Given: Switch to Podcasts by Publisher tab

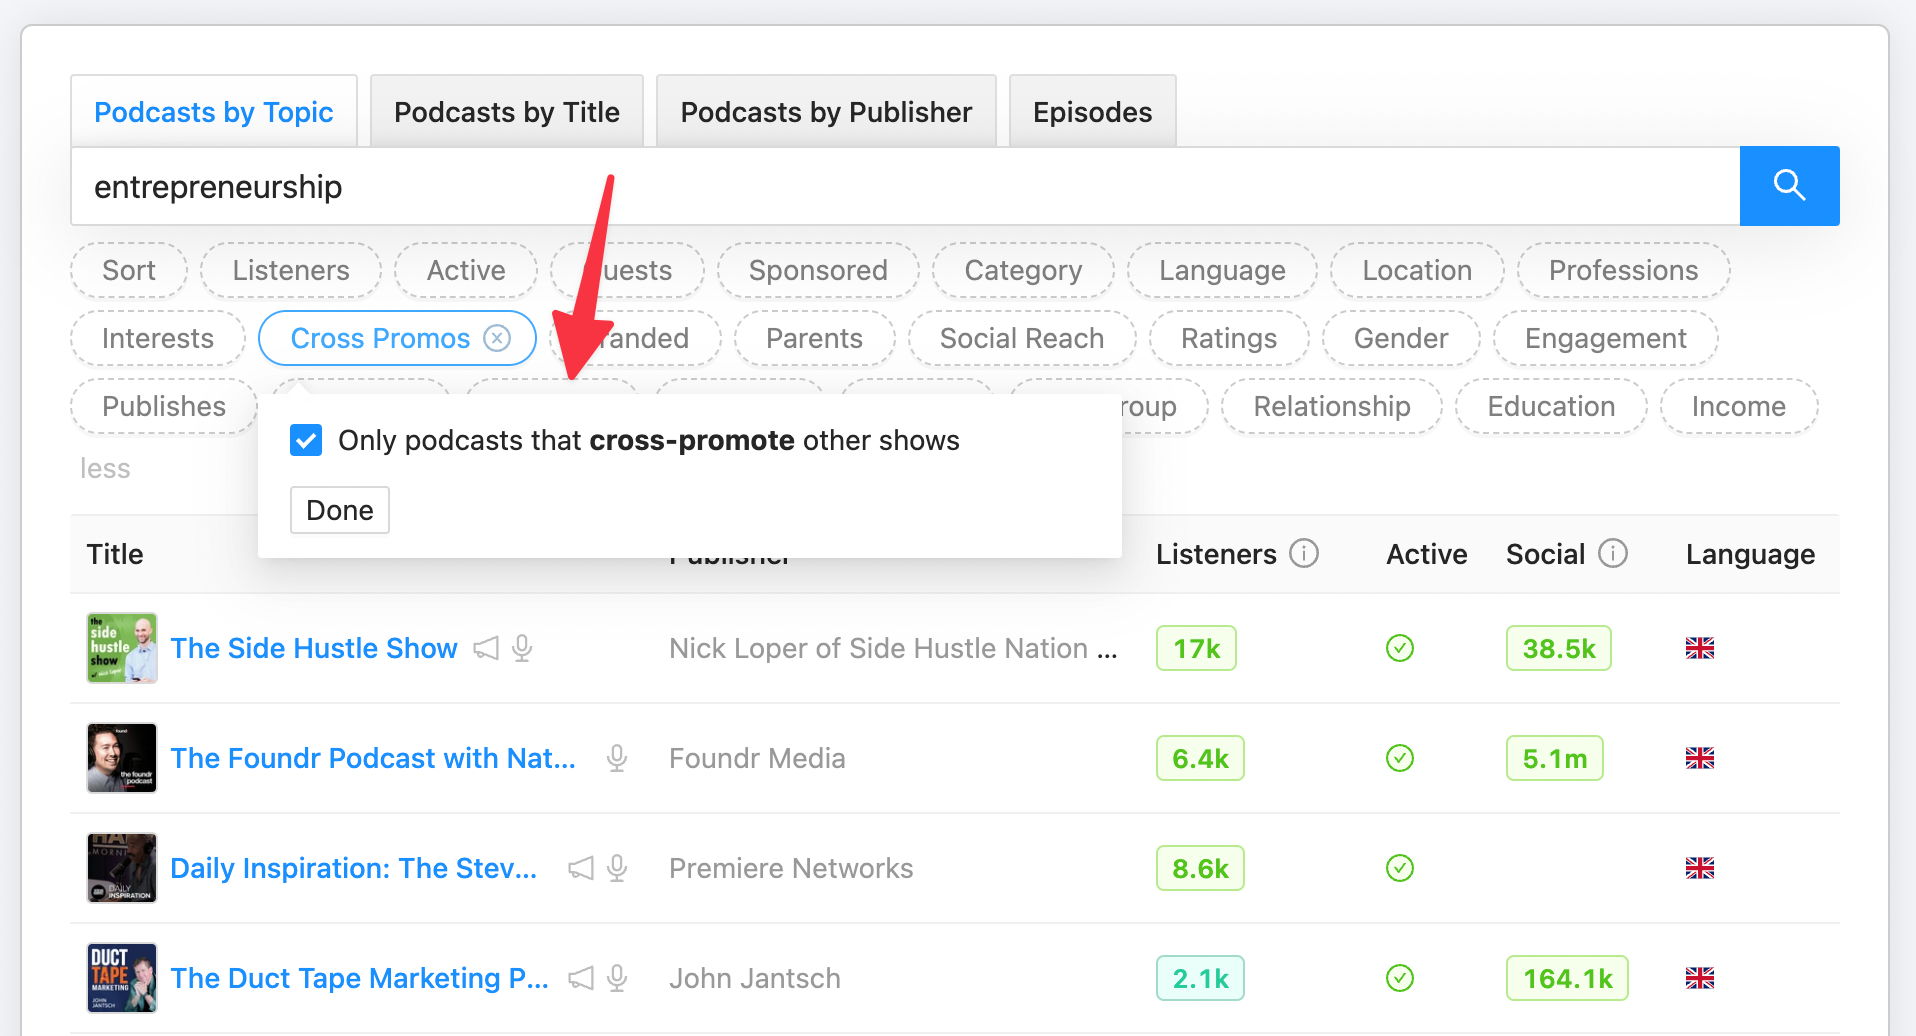Looking at the screenshot, I should coord(826,112).
